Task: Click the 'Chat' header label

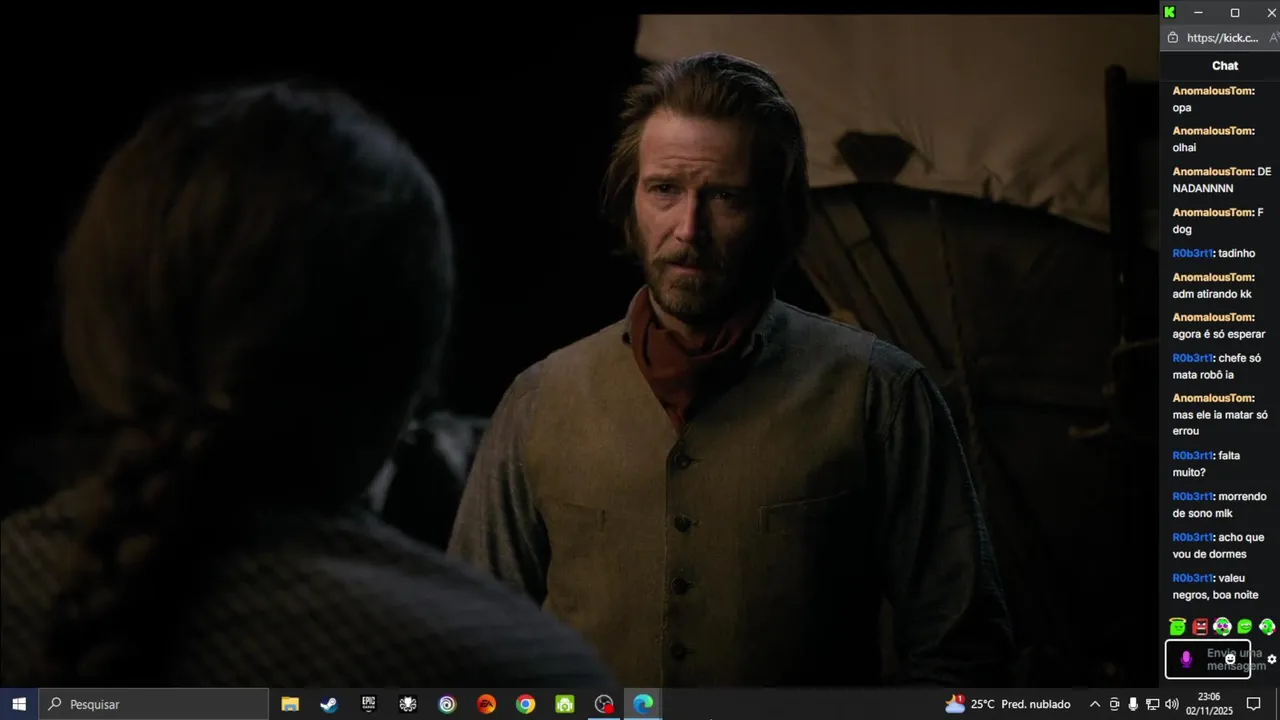Action: coord(1225,65)
